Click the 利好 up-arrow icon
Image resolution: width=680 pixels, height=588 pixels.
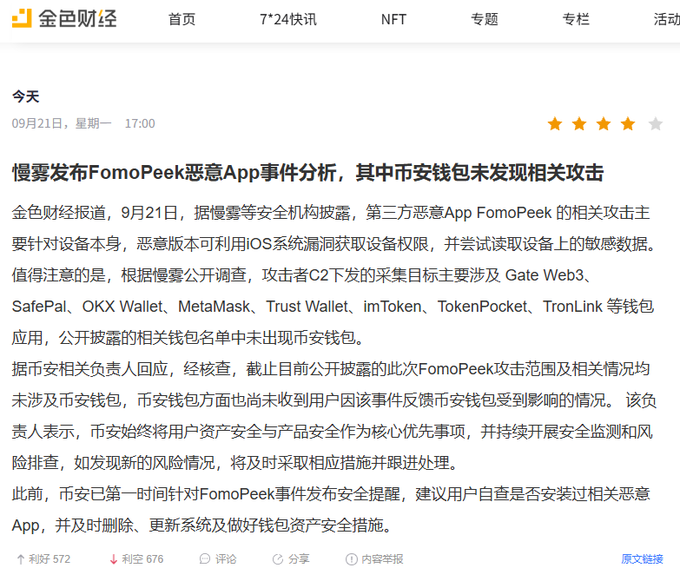pos(20,559)
